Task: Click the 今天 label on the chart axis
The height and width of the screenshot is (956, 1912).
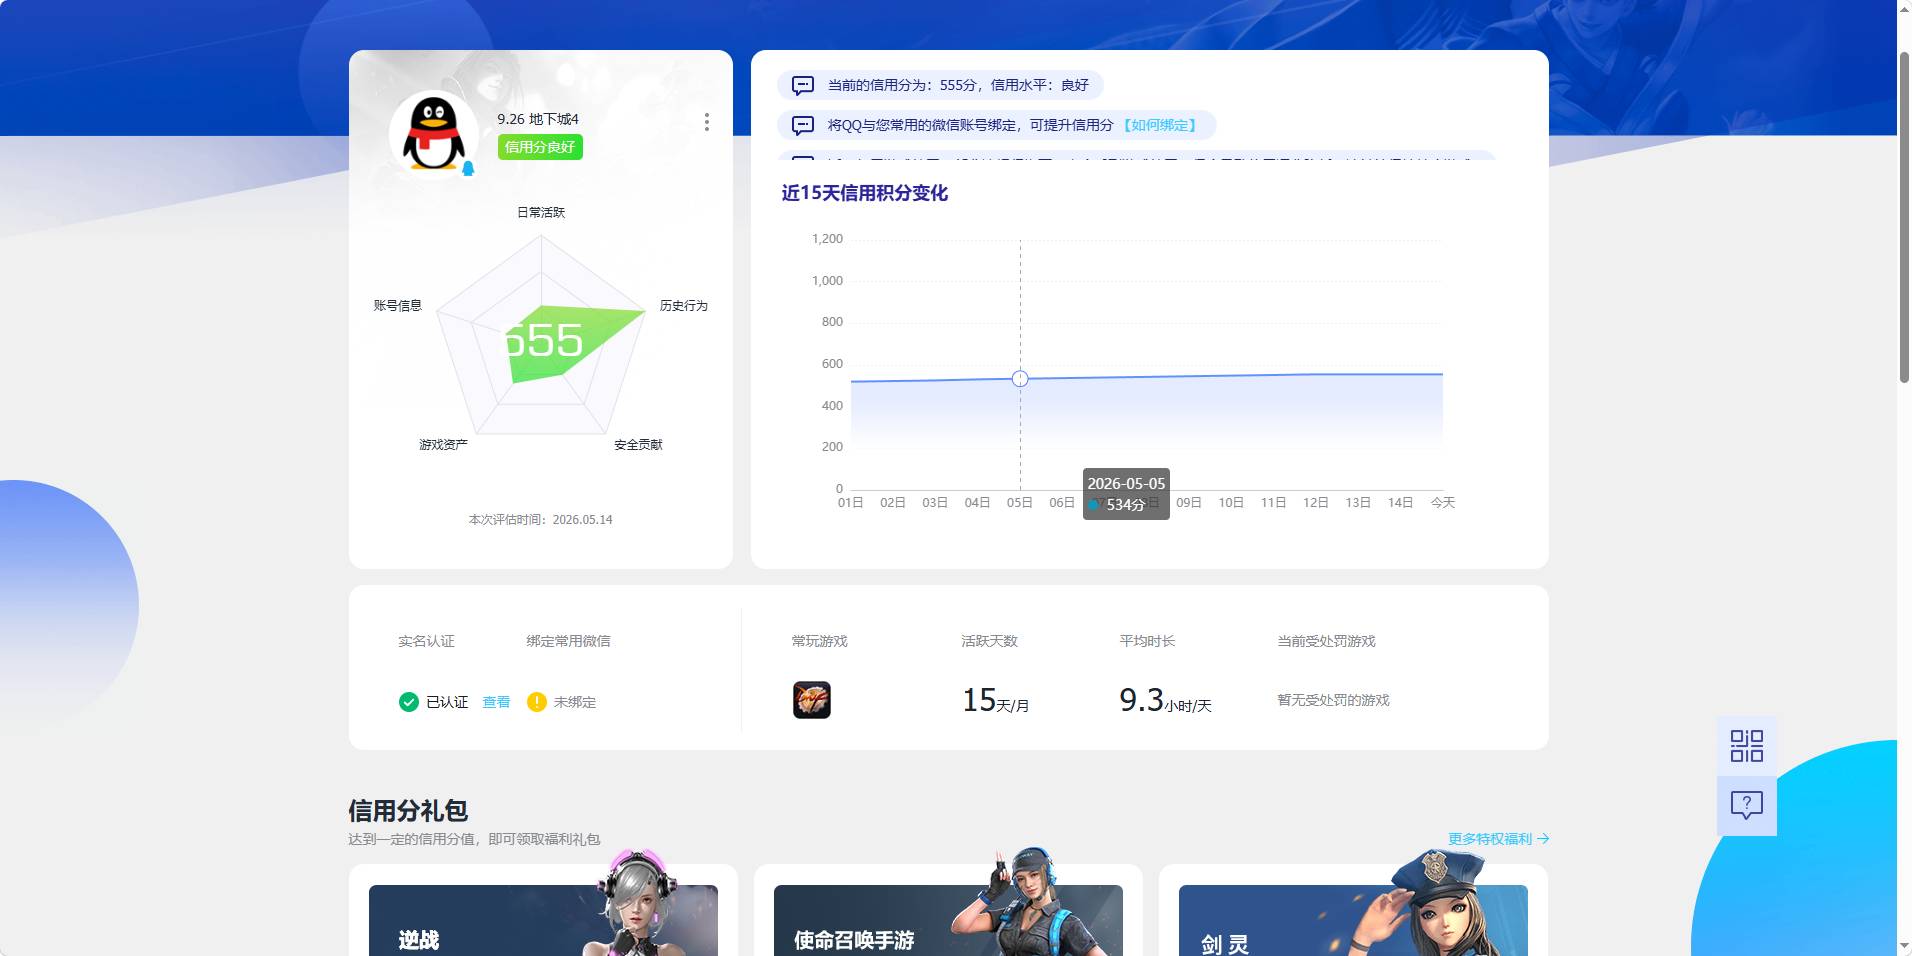Action: (x=1443, y=502)
